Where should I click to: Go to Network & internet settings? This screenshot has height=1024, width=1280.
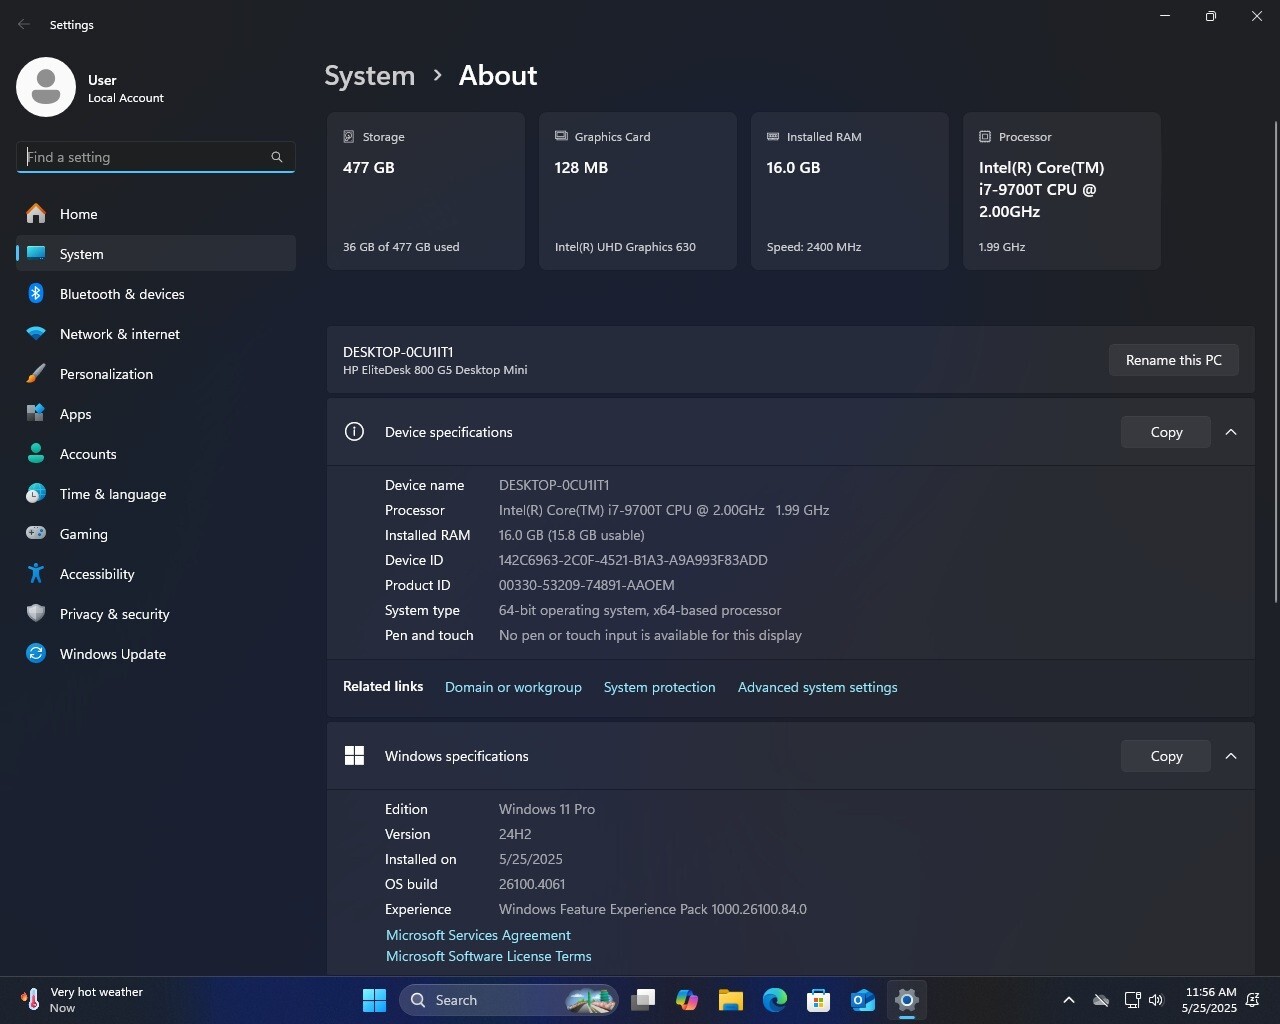(x=156, y=334)
